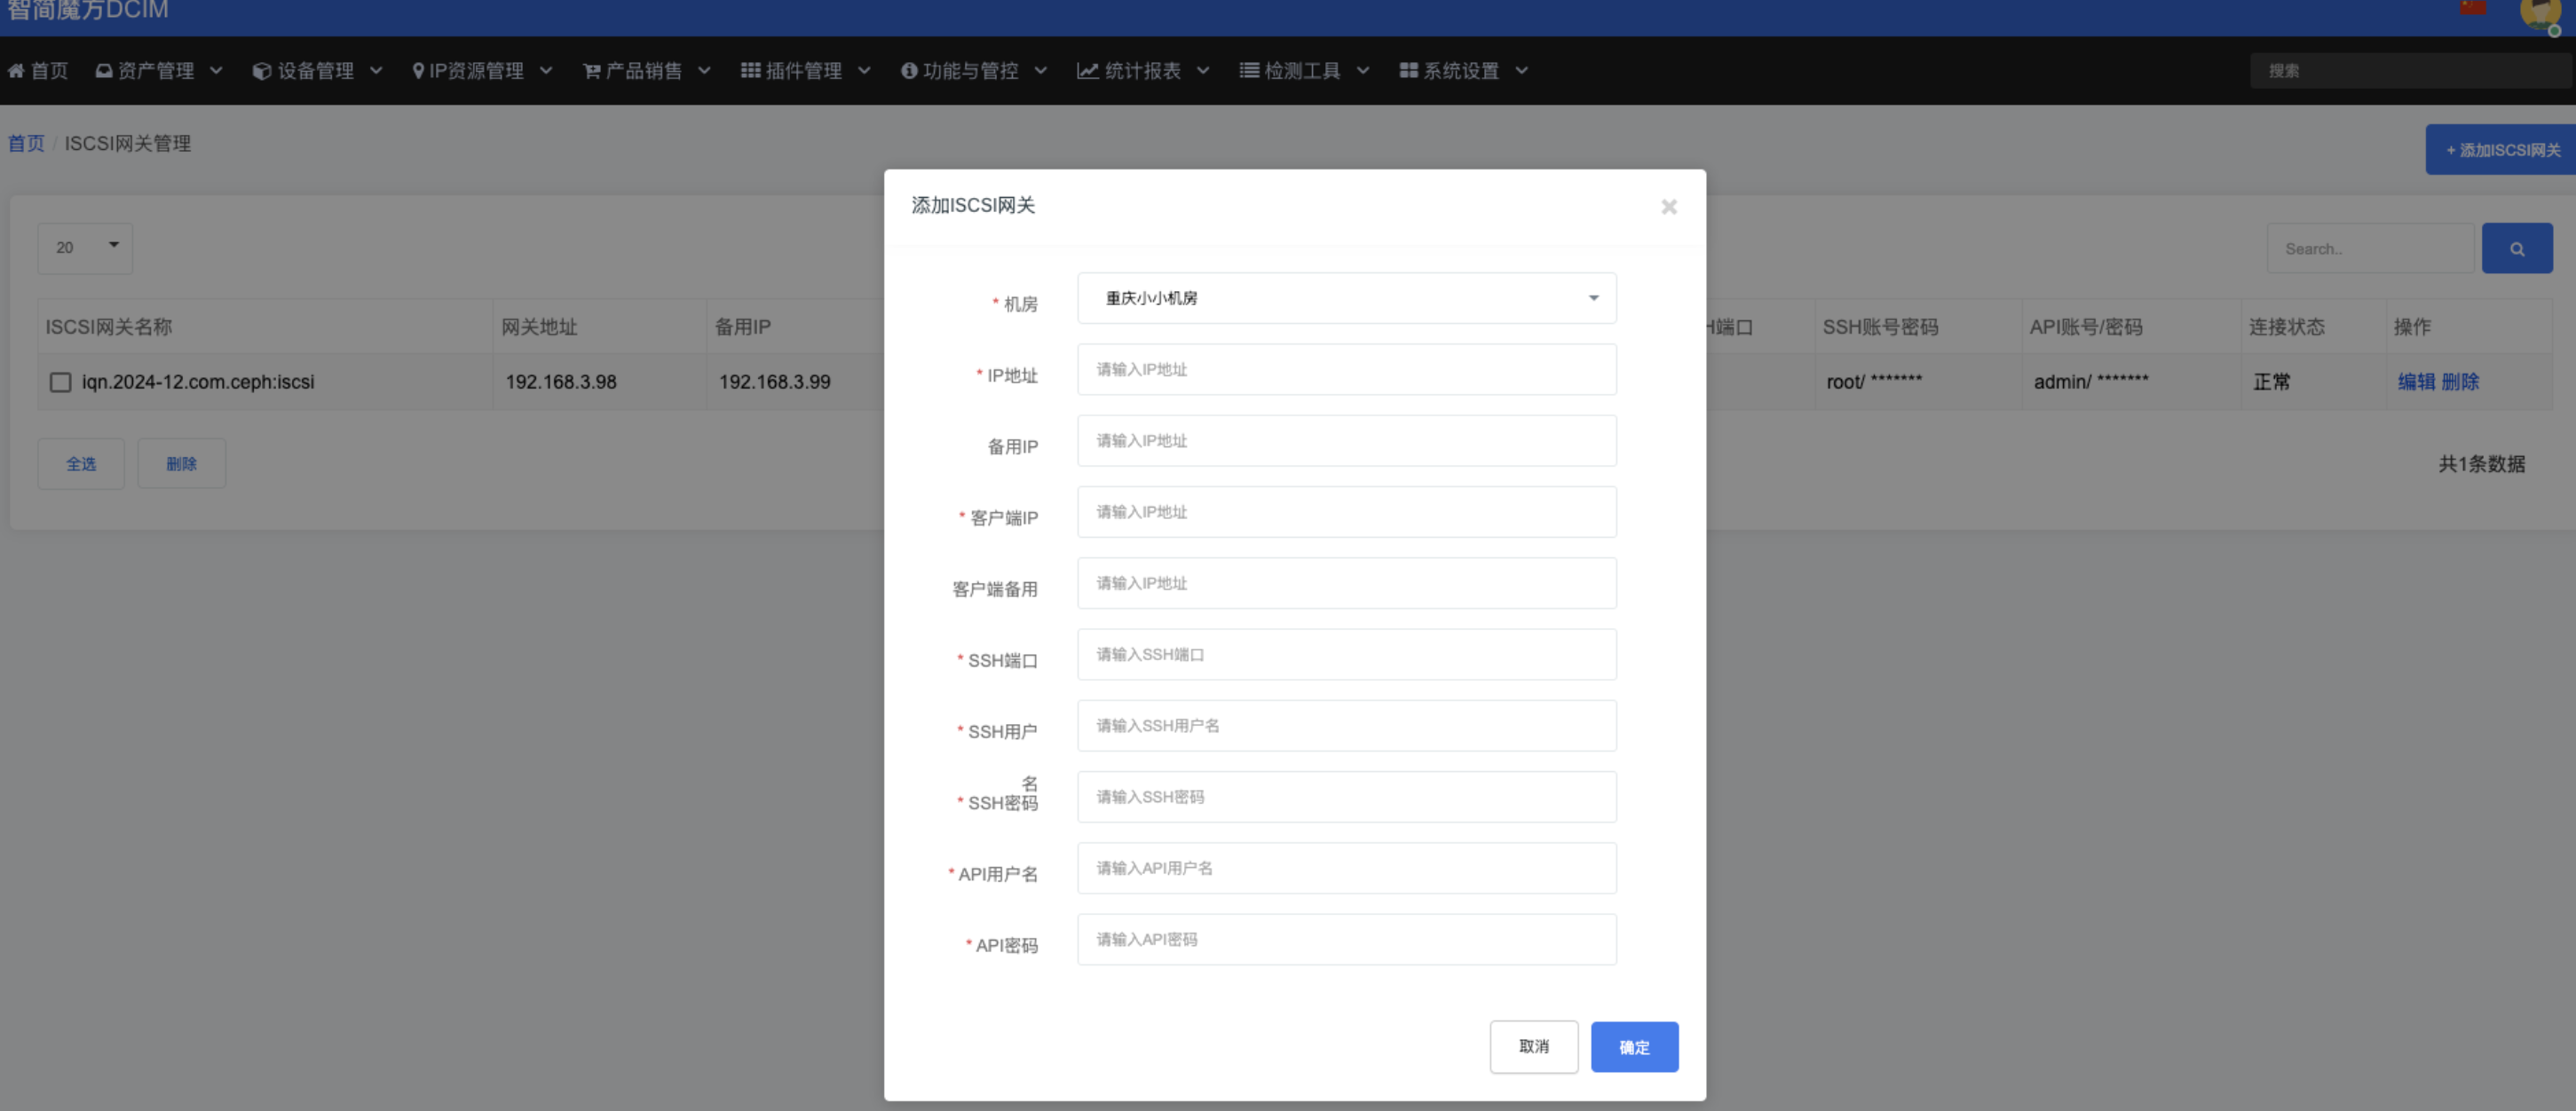Open the 资产管理 menu

[159, 71]
